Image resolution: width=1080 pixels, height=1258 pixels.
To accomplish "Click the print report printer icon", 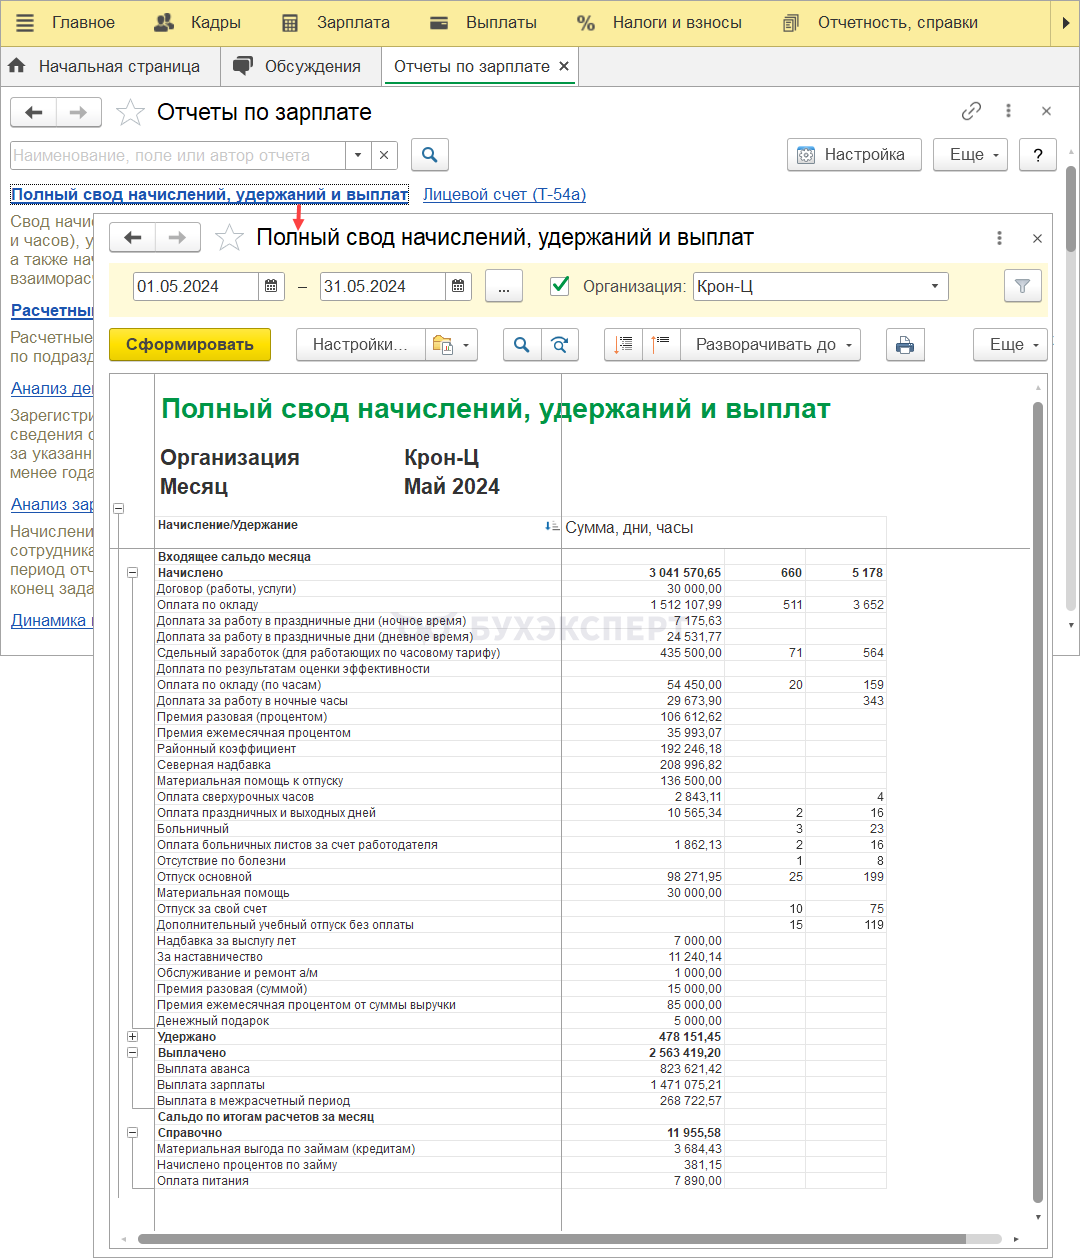I will [x=904, y=345].
